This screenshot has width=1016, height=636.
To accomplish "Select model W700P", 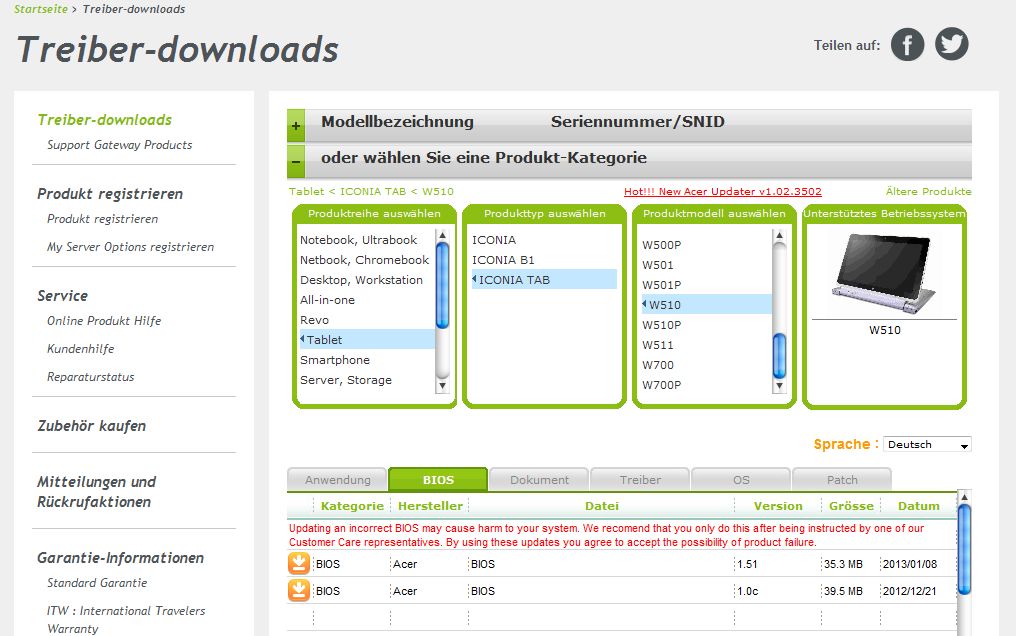I will click(662, 385).
